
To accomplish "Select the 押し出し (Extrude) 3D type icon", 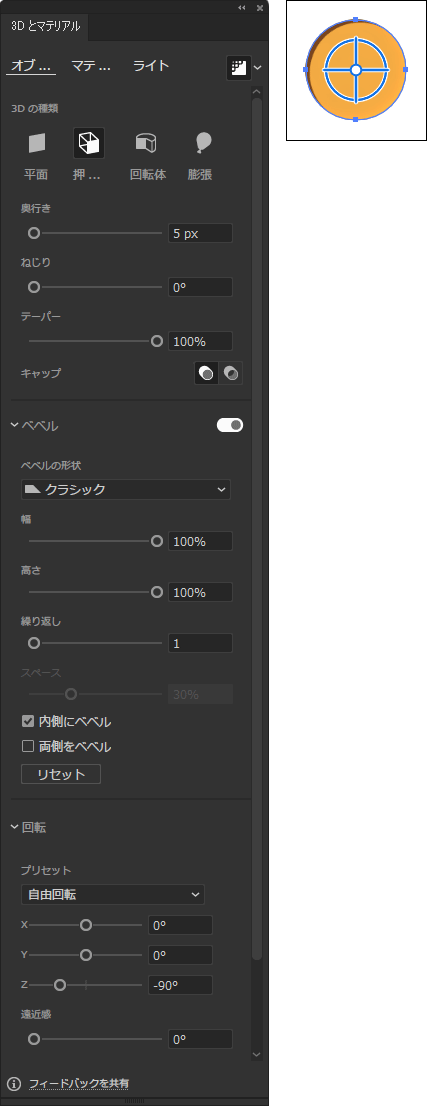I will [x=89, y=143].
